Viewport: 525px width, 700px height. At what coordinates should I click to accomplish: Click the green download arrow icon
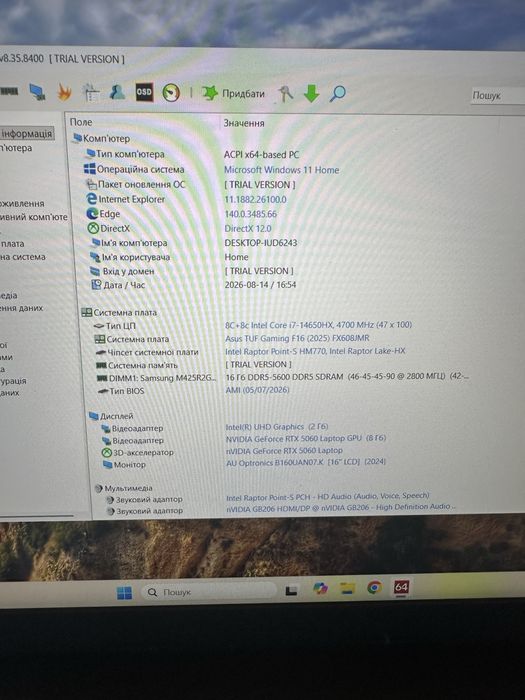click(311, 94)
